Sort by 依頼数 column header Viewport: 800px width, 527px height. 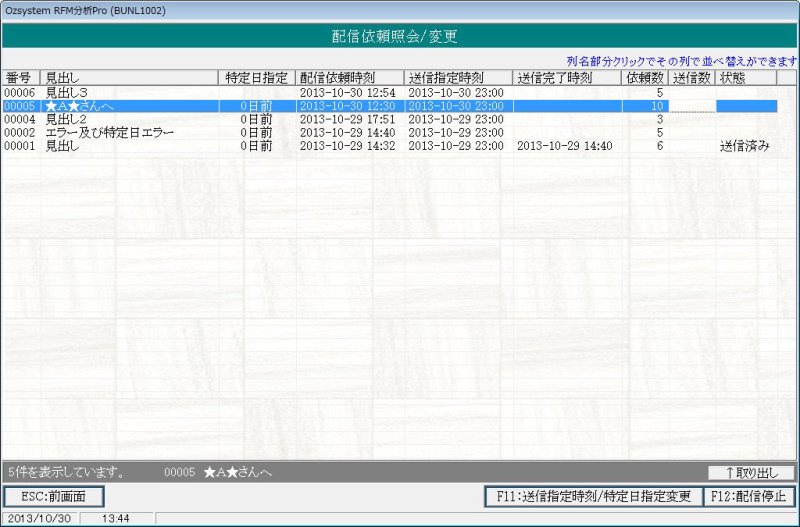coord(645,78)
